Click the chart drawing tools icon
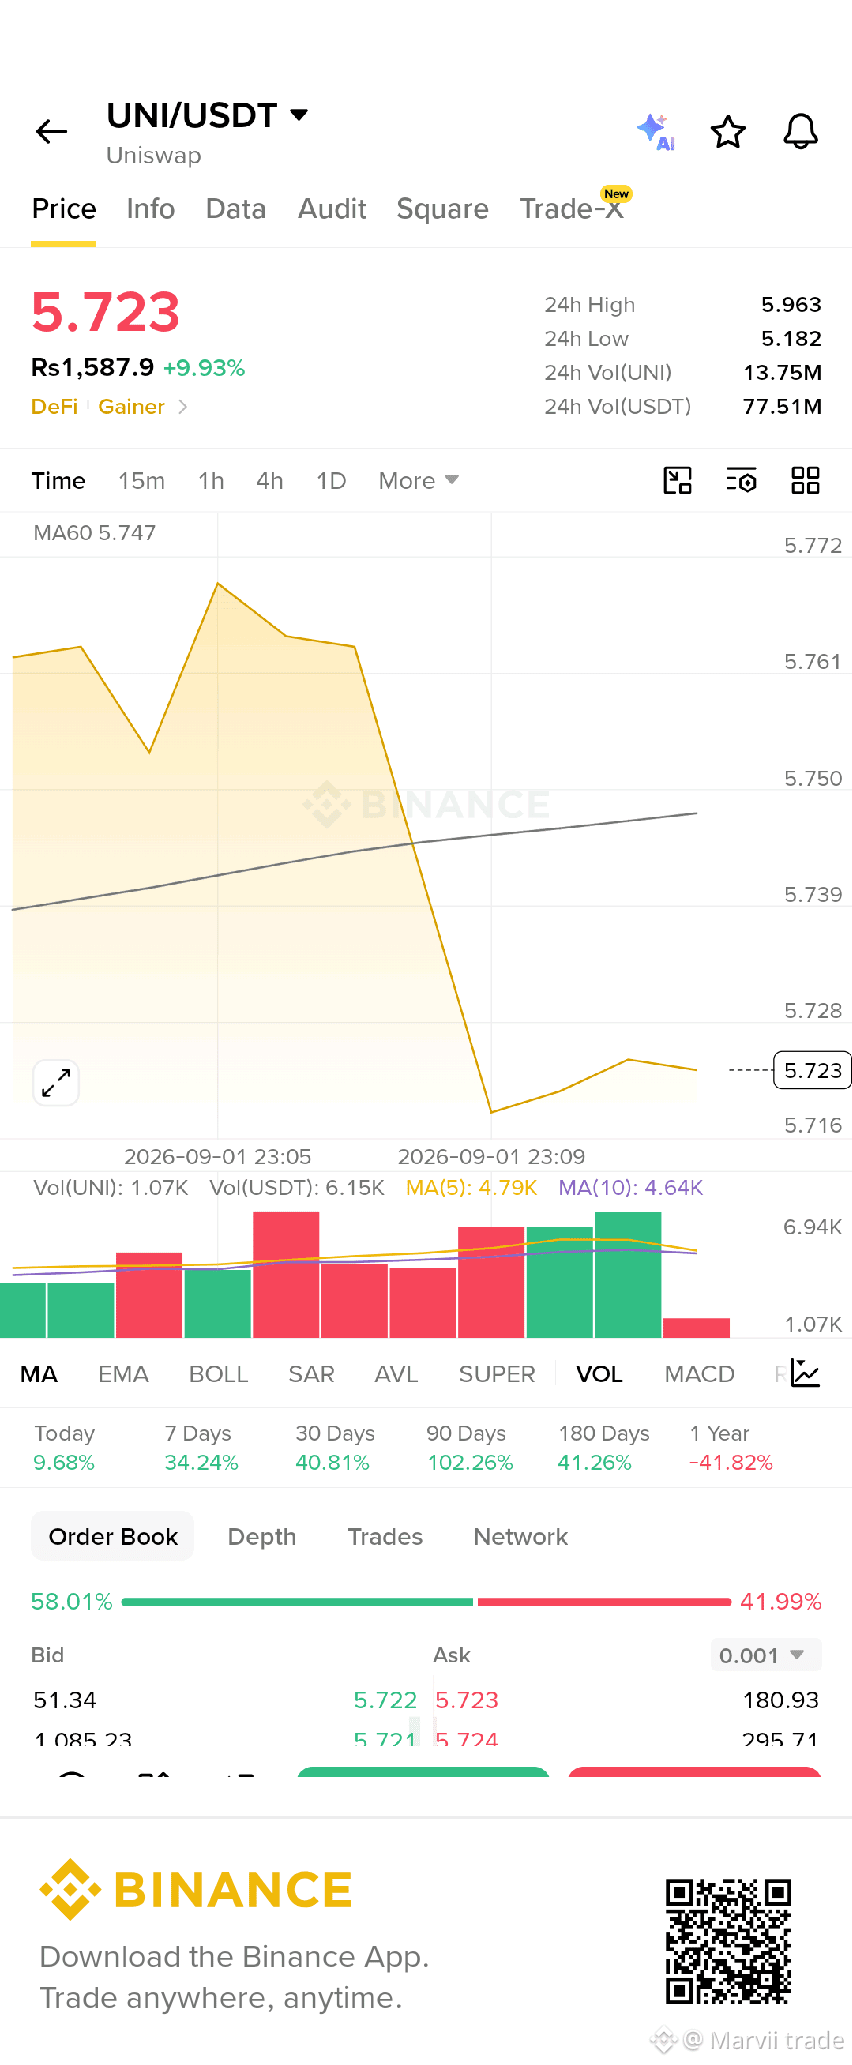Viewport: 852px width, 2065px height. click(678, 481)
